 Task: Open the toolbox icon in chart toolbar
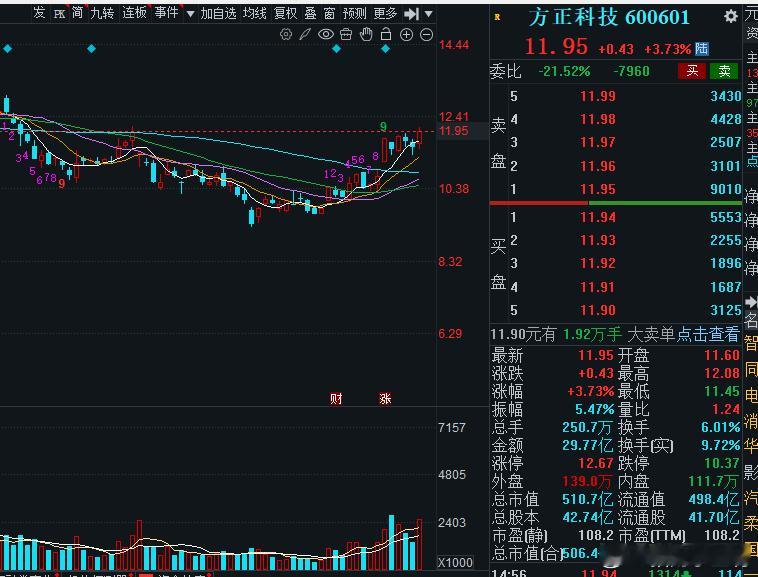346,34
